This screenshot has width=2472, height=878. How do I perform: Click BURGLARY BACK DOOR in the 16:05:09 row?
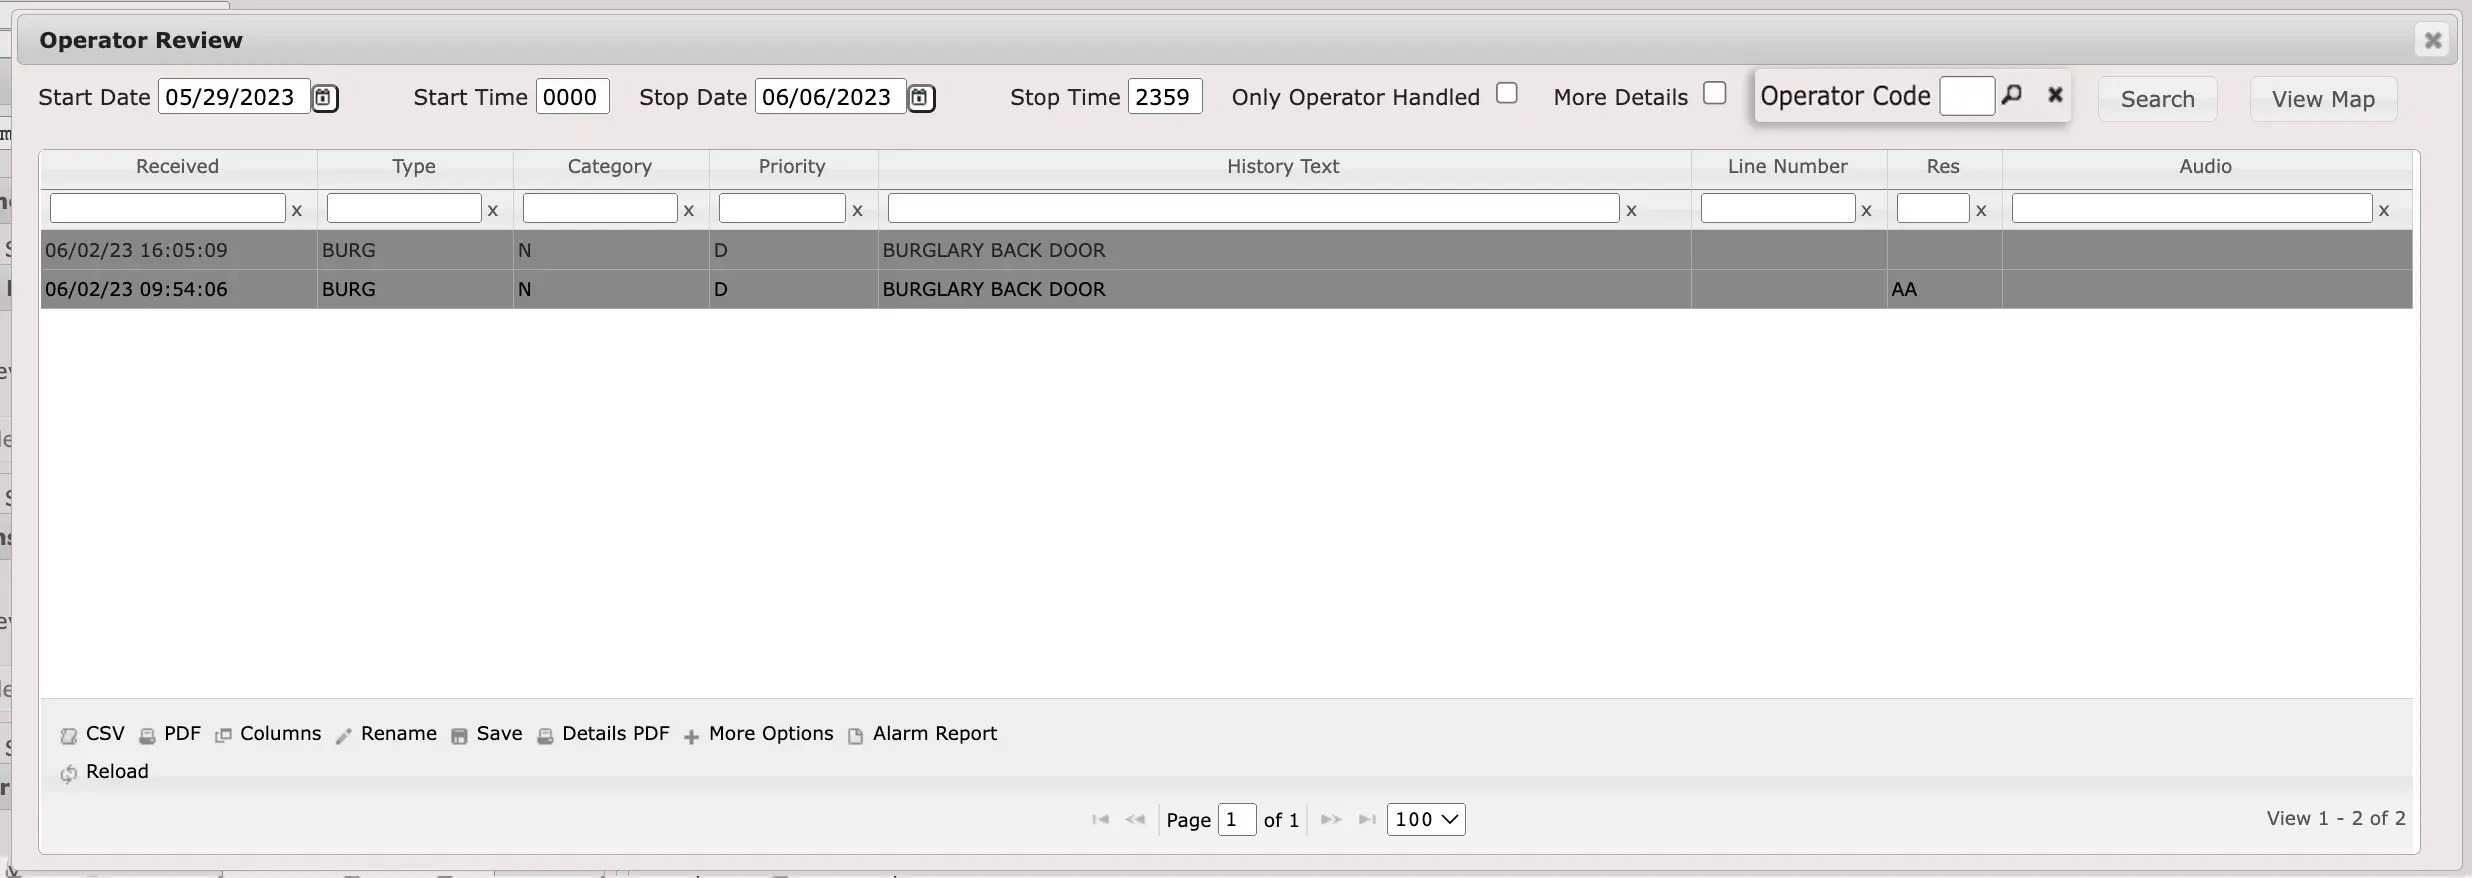click(x=994, y=250)
